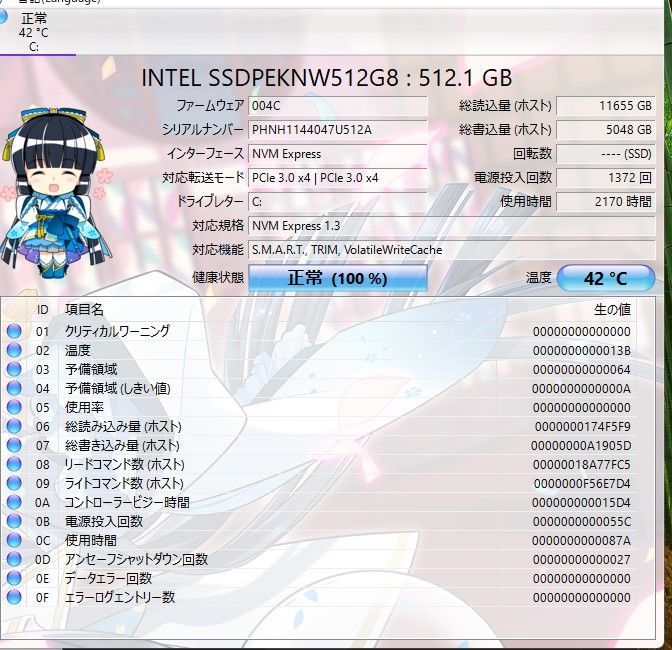Screen dimensions: 672x650
Task: Click the status orb for row 03 予備領域
Action: (14, 369)
